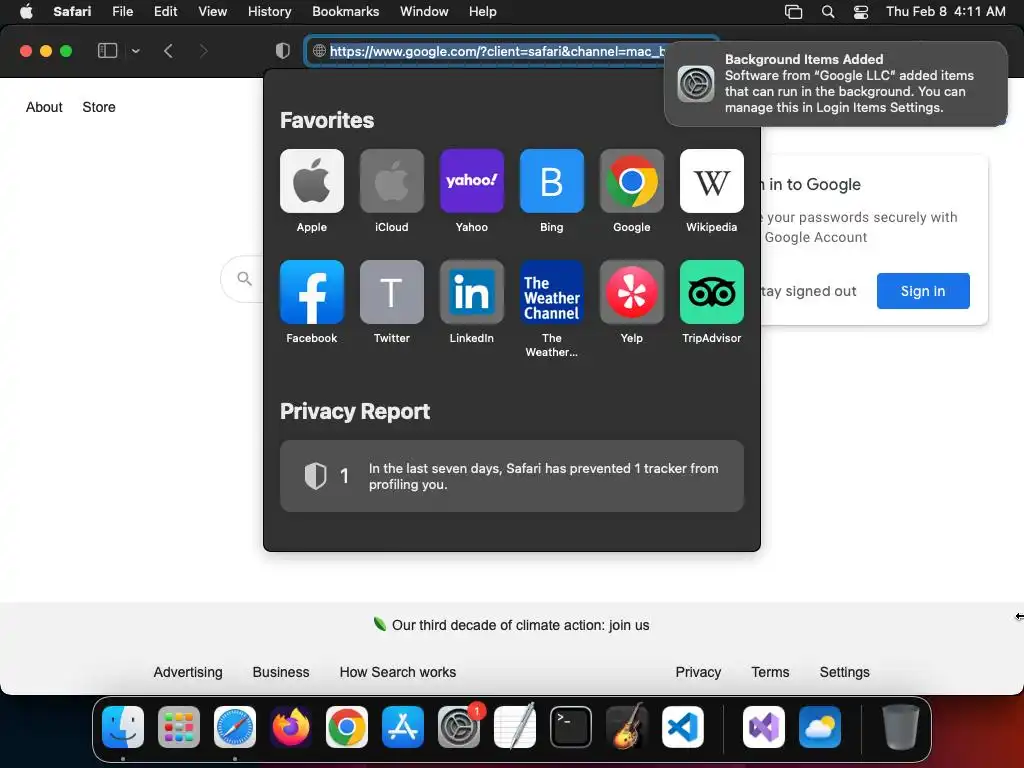Open the View menu
Viewport: 1024px width, 768px height.
(212, 11)
